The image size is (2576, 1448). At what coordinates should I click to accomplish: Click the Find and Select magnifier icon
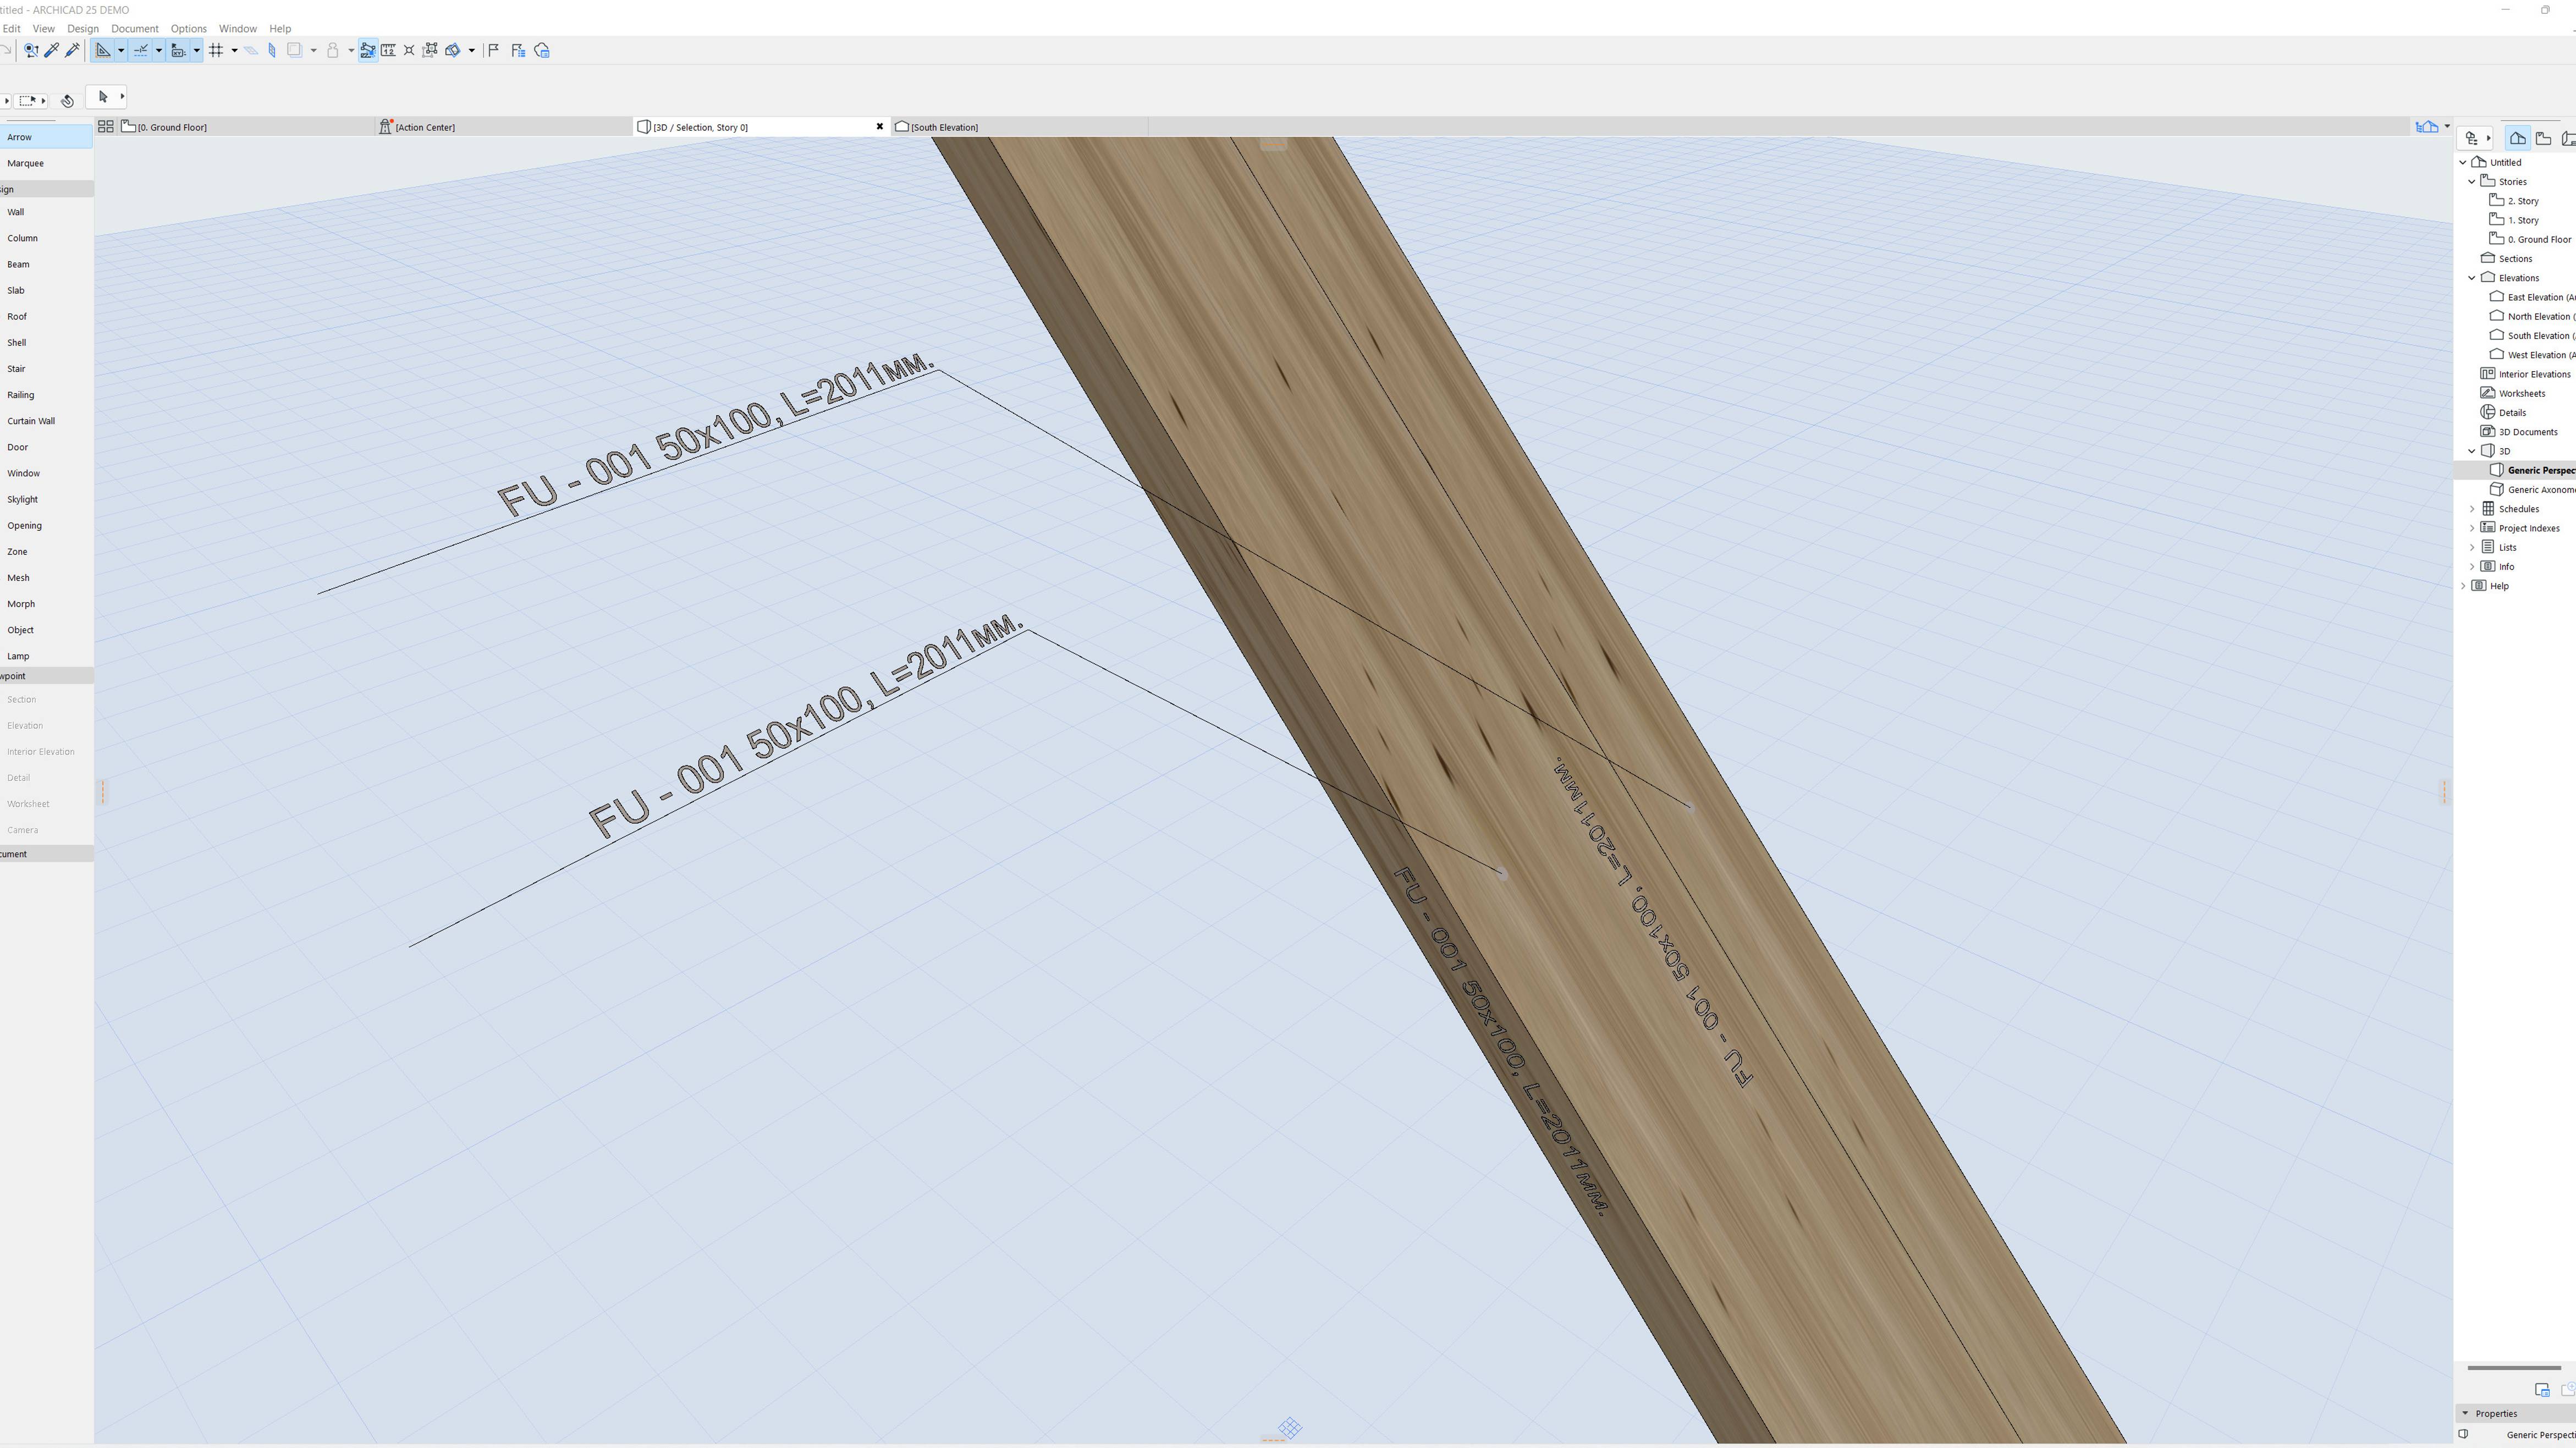coord(31,50)
